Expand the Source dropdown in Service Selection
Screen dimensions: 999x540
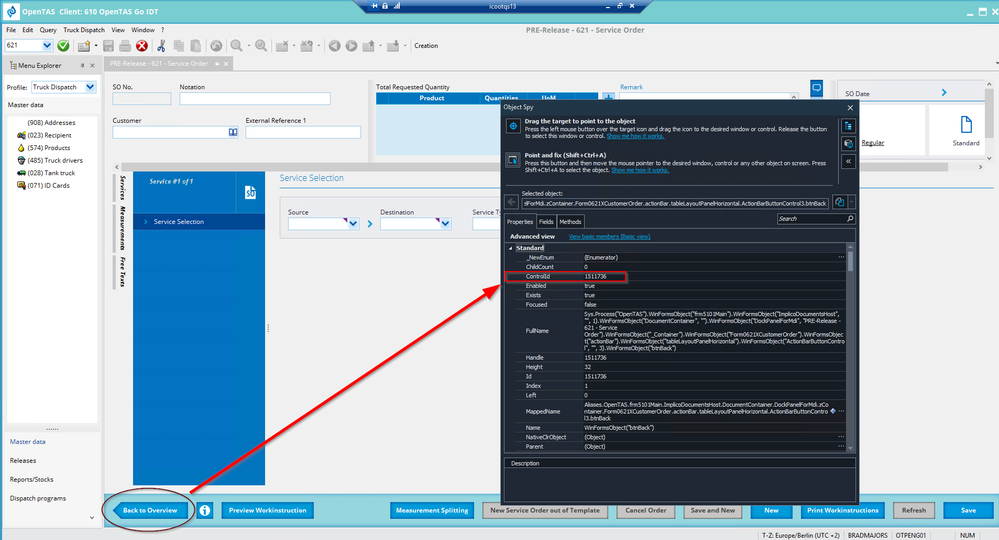pos(352,224)
